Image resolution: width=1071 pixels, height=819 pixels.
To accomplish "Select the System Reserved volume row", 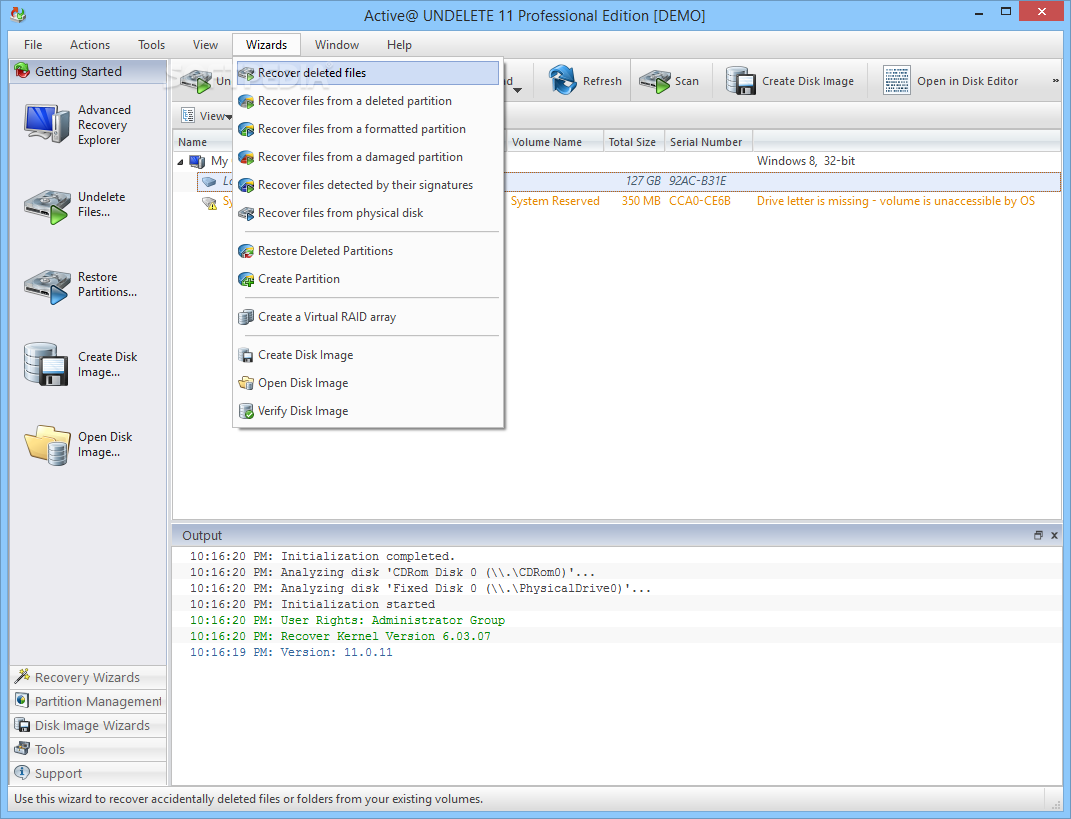I will click(x=628, y=202).
